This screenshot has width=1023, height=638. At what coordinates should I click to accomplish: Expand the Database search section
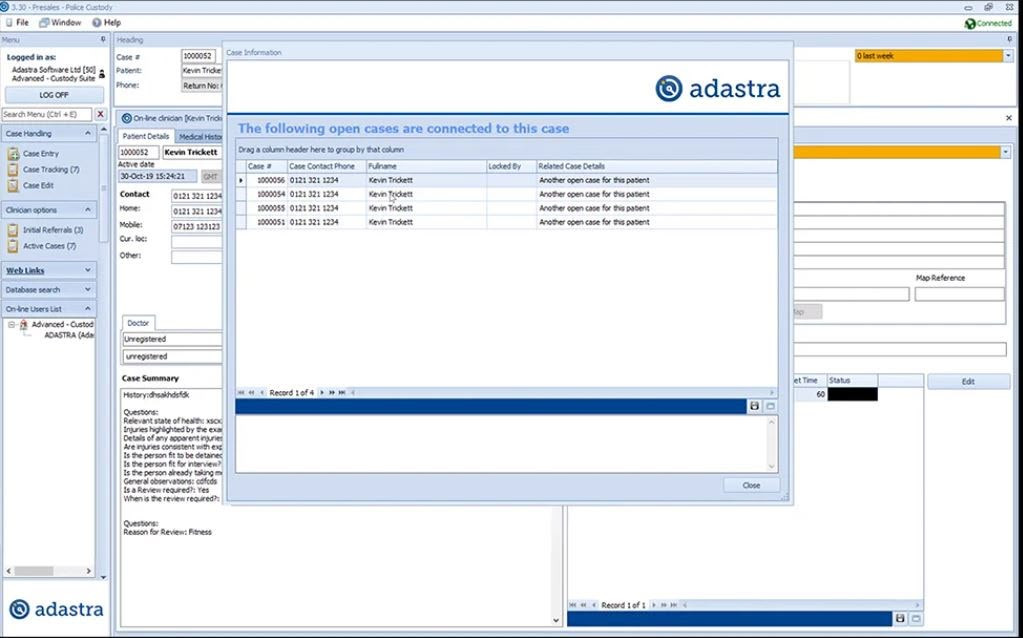pyautogui.click(x=87, y=290)
